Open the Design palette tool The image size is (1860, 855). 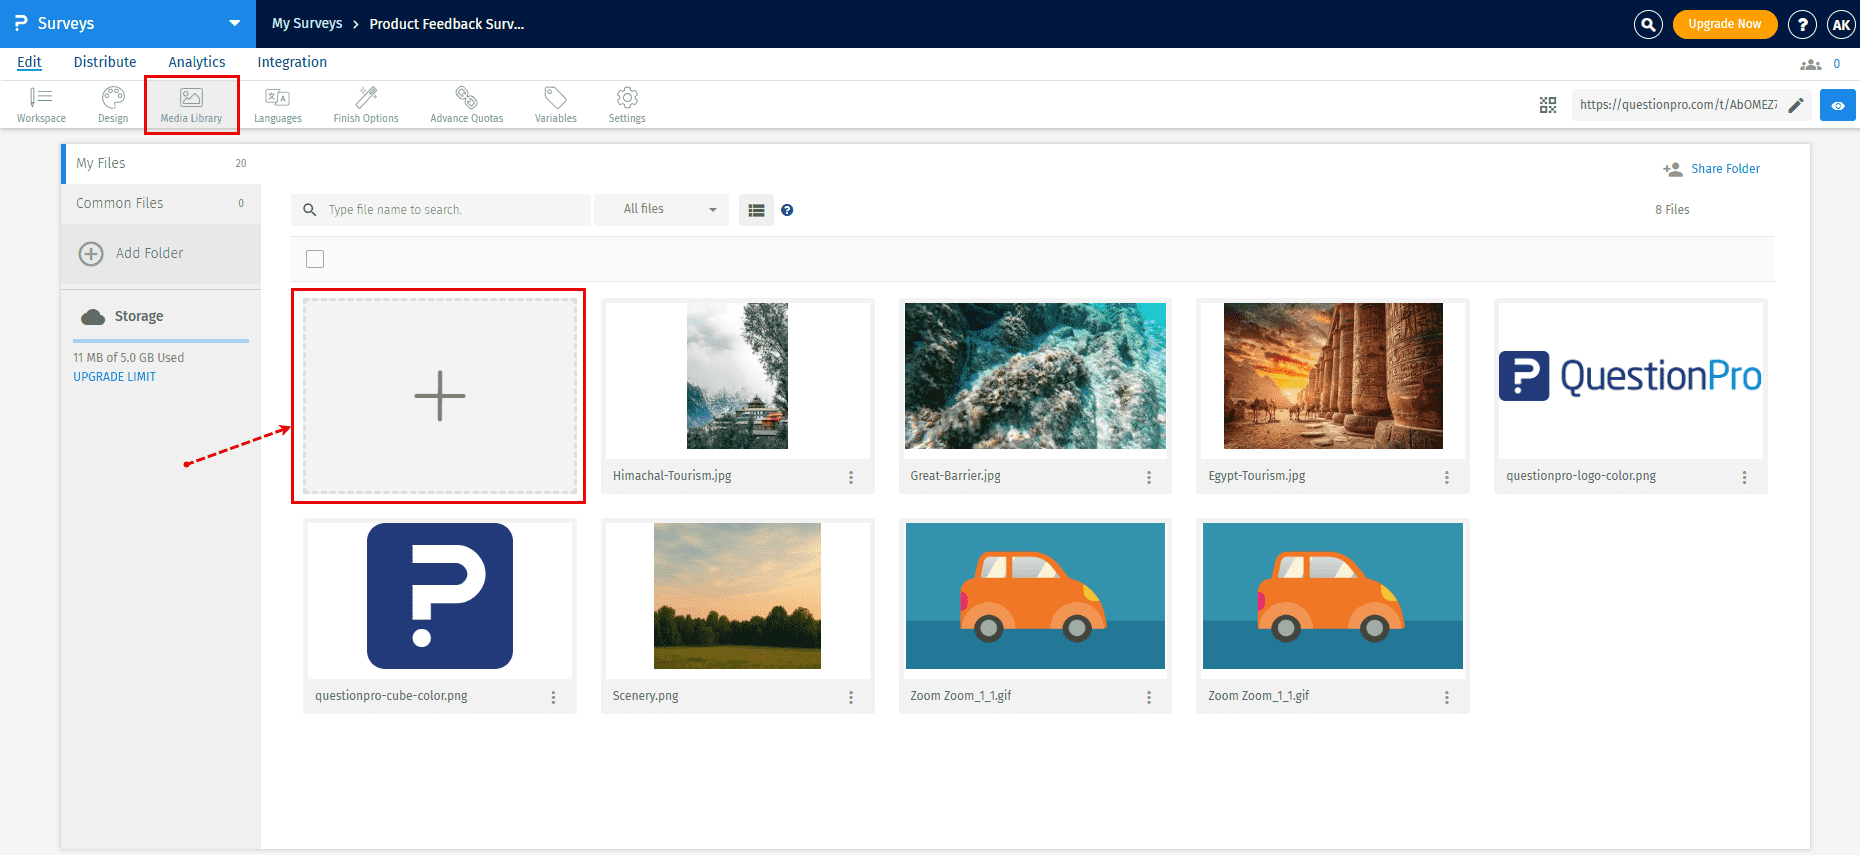[113, 105]
